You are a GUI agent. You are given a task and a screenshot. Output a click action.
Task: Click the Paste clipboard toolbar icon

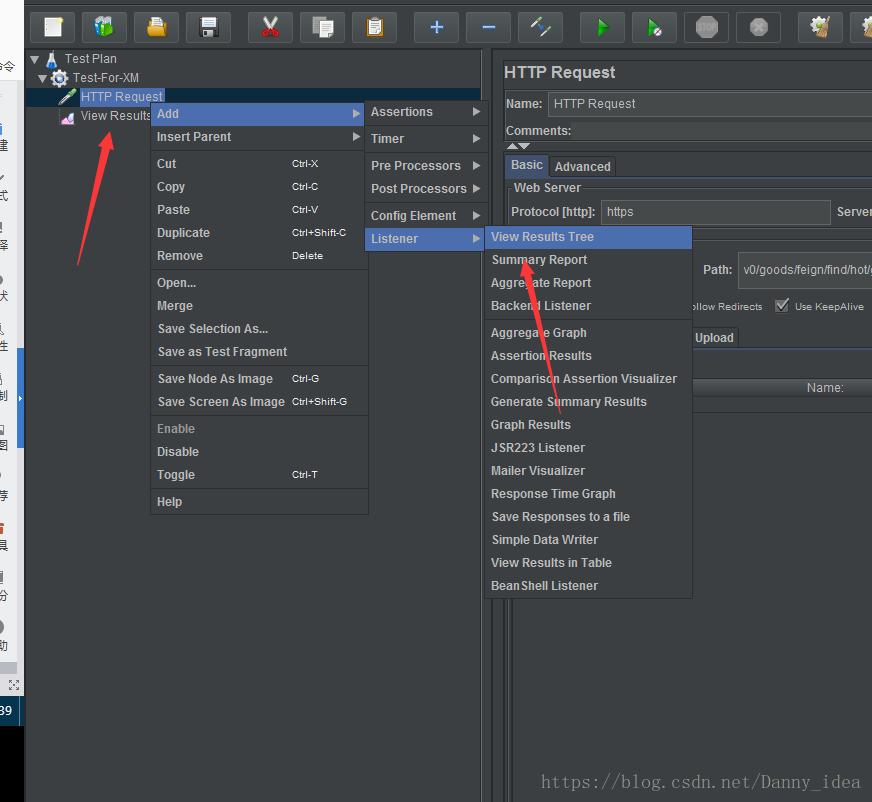[x=374, y=27]
